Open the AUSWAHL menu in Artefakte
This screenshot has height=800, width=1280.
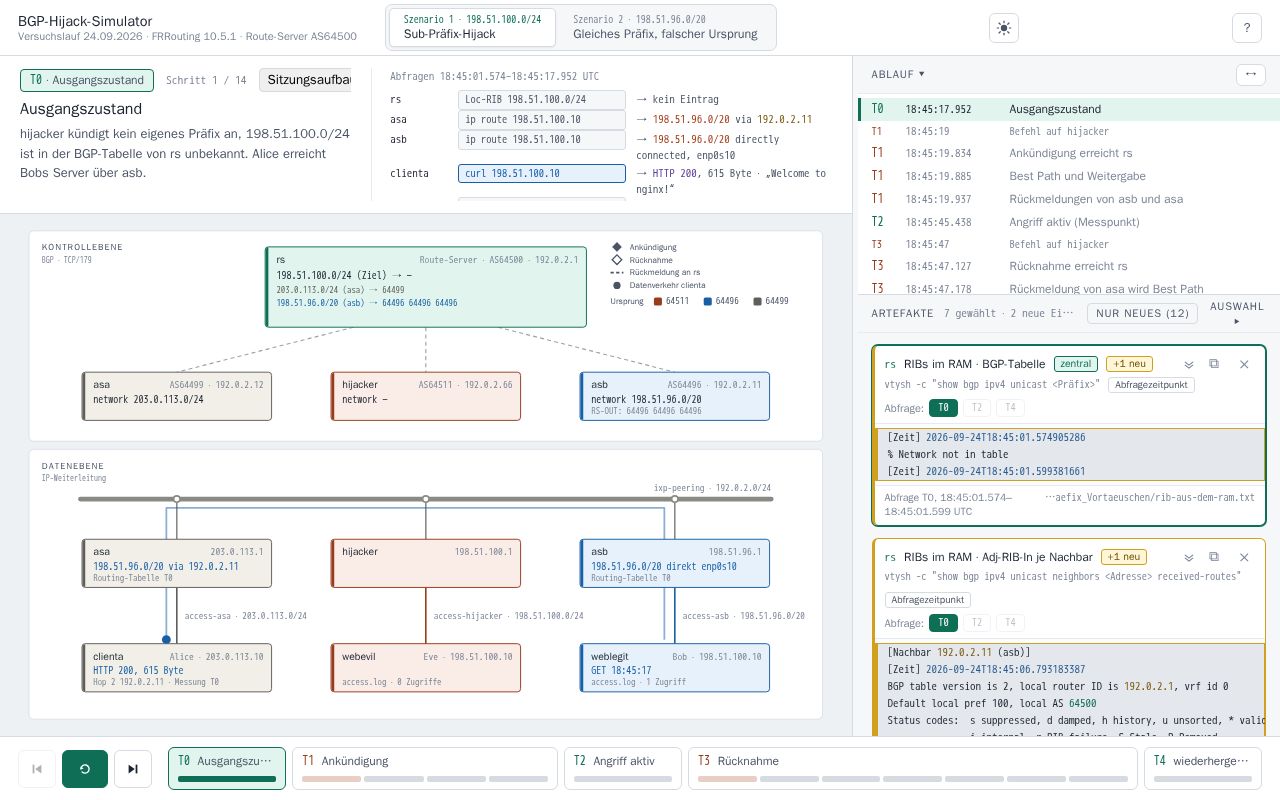coord(1236,313)
